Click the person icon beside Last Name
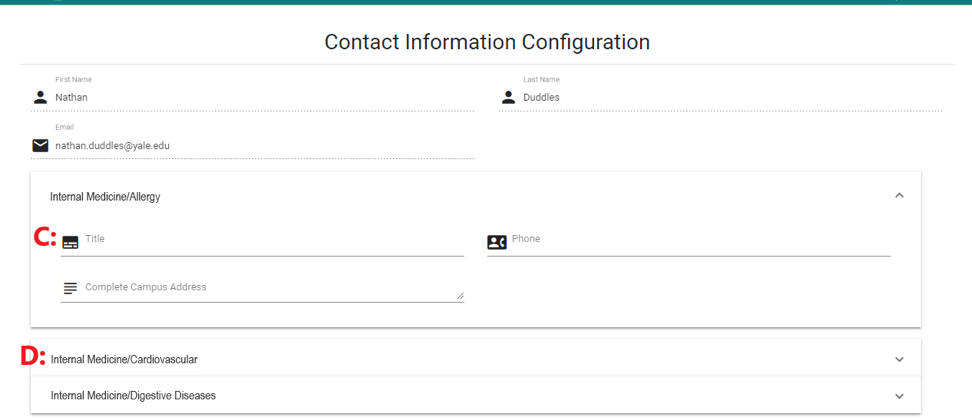The image size is (972, 420). (508, 97)
